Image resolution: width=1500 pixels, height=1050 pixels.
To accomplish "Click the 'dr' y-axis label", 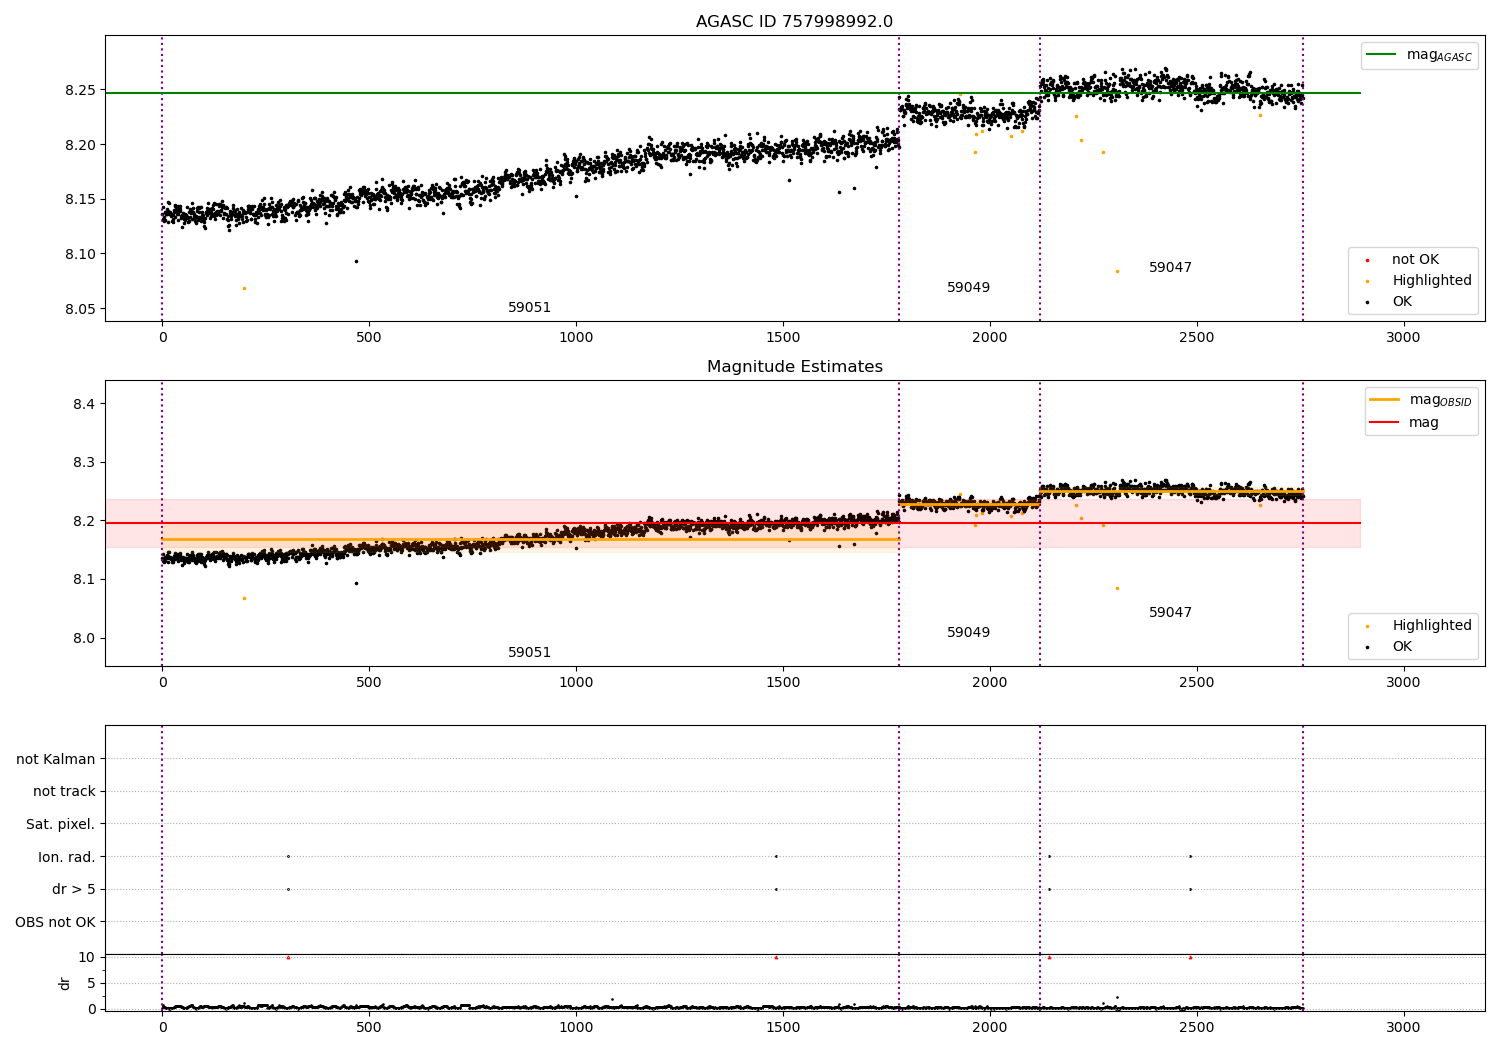I will (x=65, y=983).
